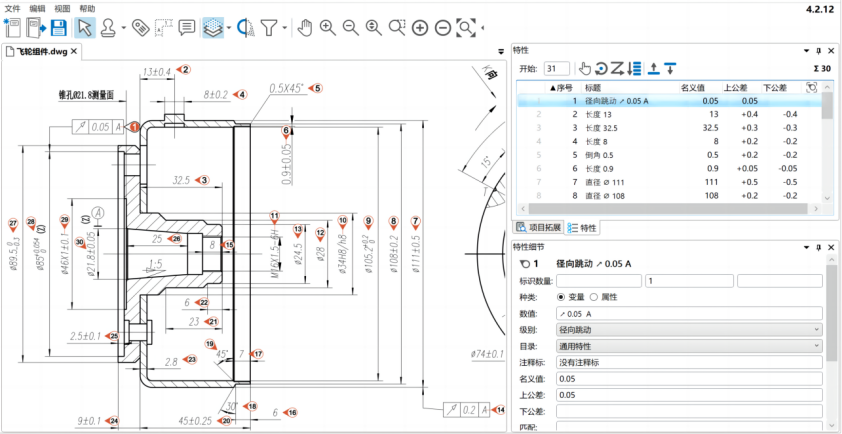Screen dimensions: 842x434
Task: Toggle pin on the 特性细节 panel
Action: tap(817, 247)
